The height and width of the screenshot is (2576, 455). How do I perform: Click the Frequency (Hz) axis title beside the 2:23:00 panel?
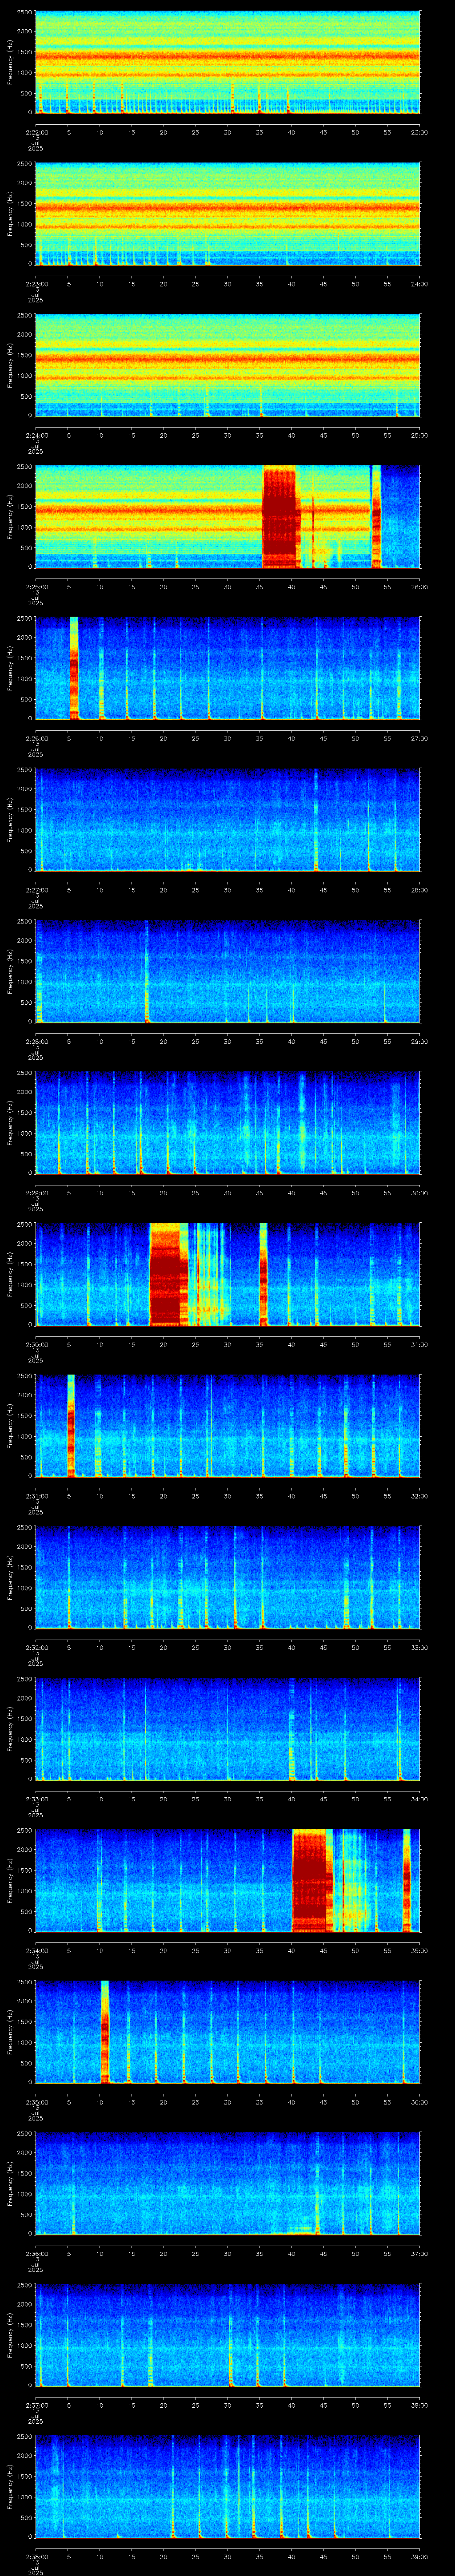[x=10, y=214]
